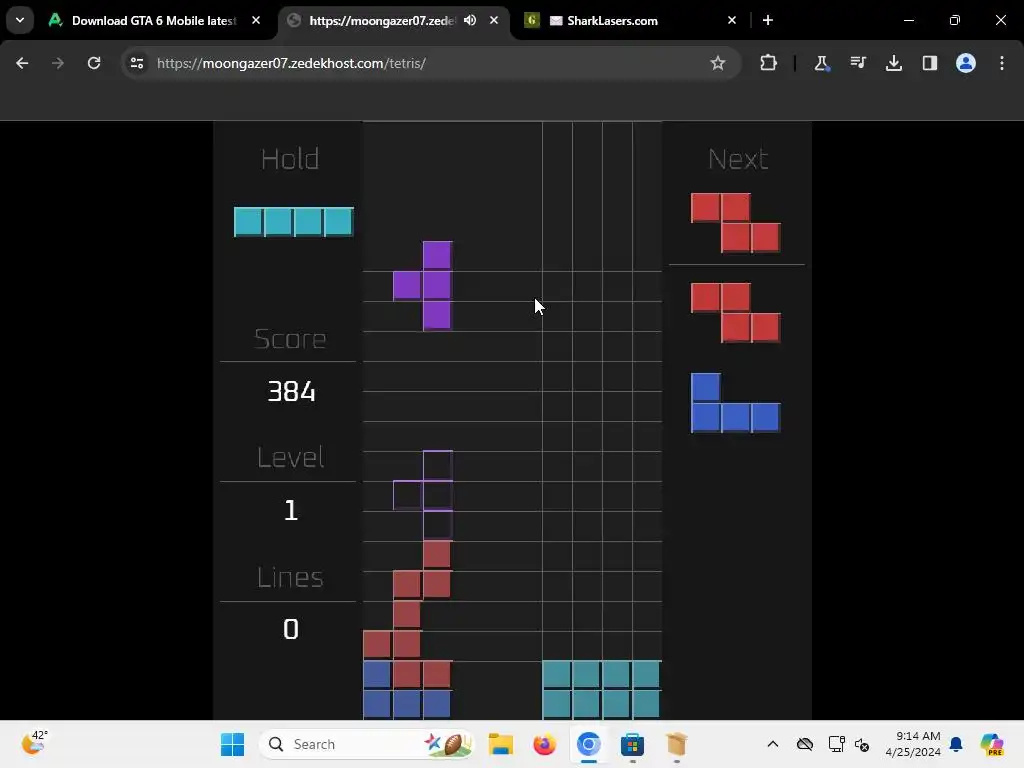
Task: Expand the tab search dropdown
Action: [x=20, y=20]
